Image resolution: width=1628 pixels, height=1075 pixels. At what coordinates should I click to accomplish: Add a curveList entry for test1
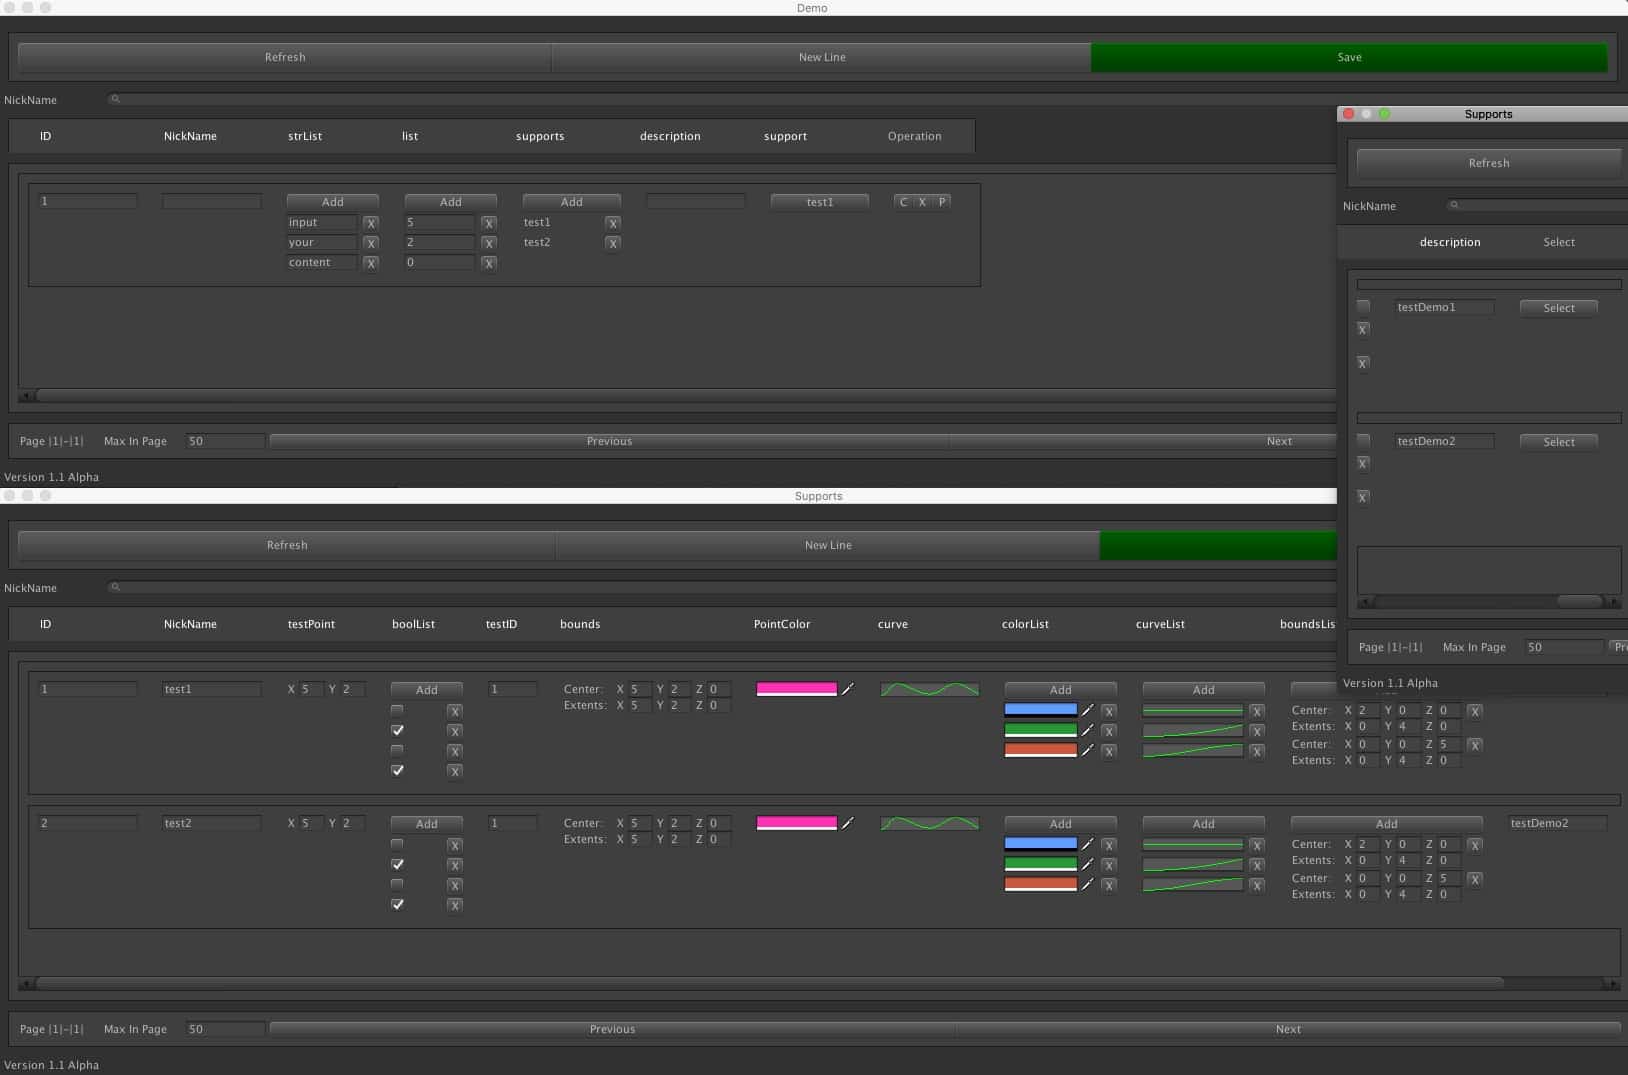pyautogui.click(x=1203, y=690)
